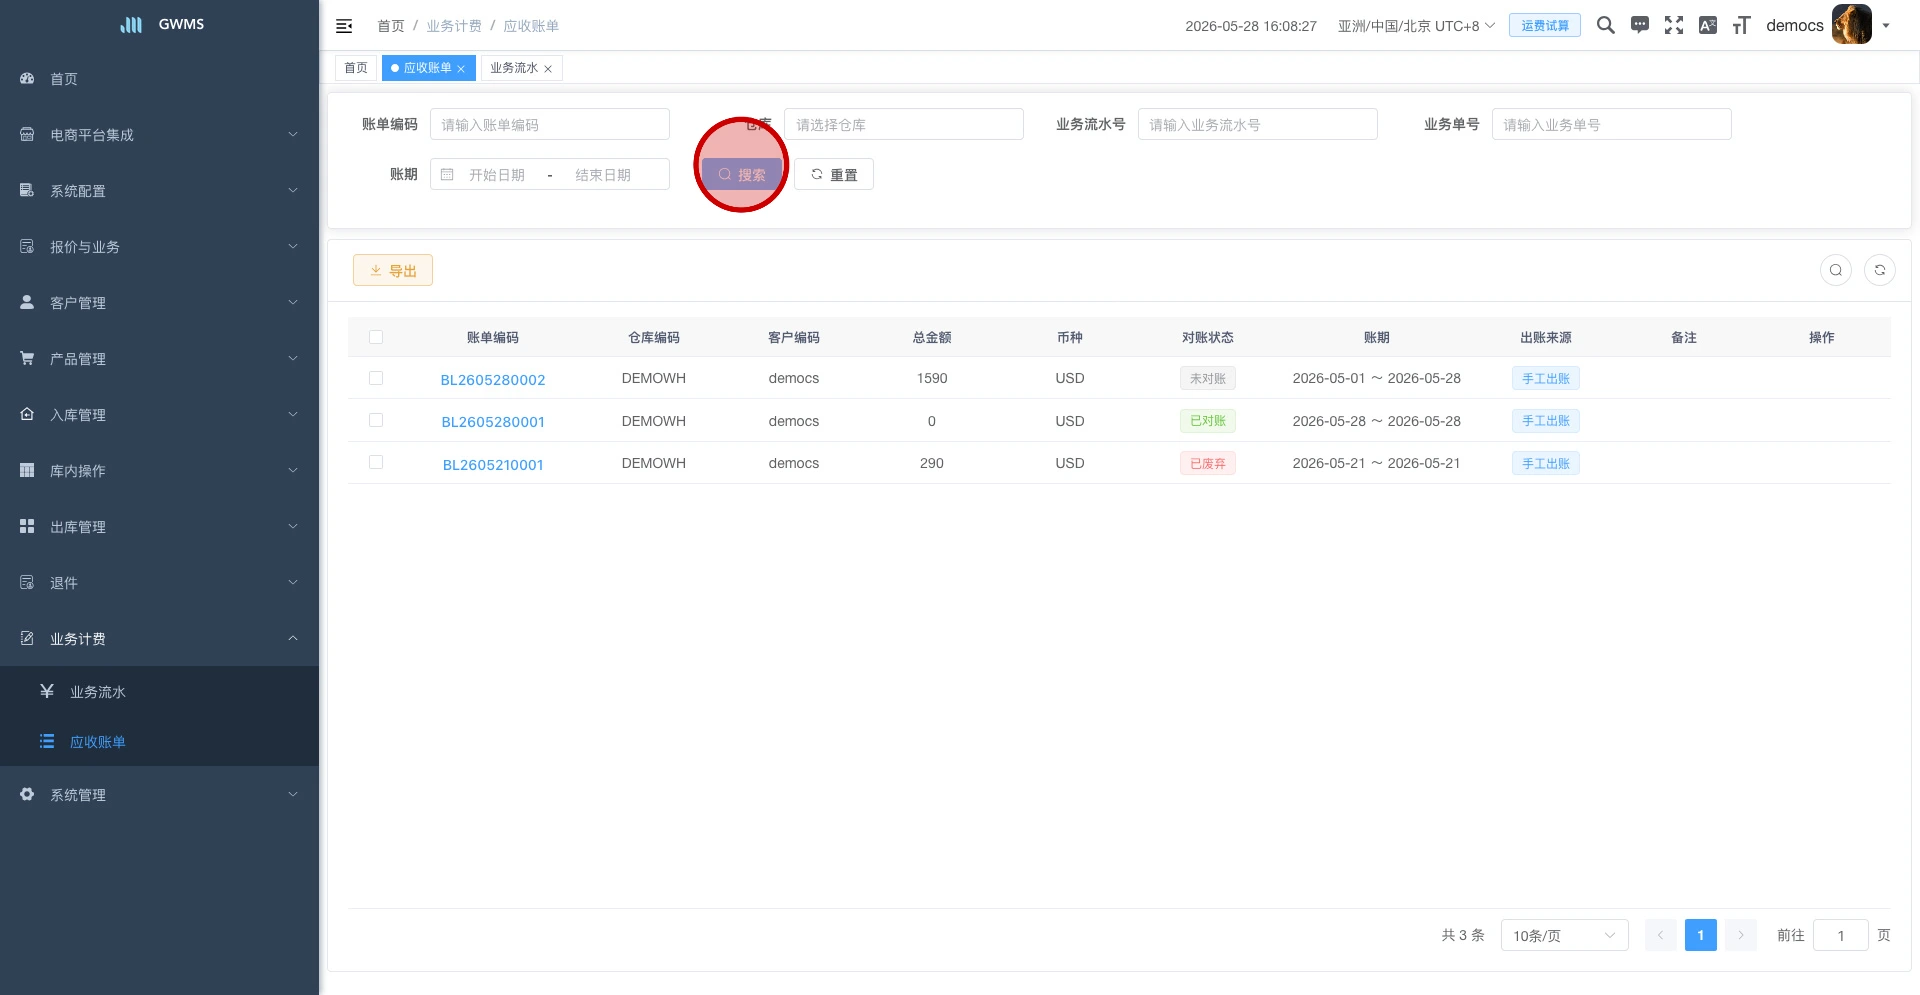This screenshot has height=995, width=1920.
Task: Open the 10条/页 page size dropdown
Action: (x=1565, y=936)
